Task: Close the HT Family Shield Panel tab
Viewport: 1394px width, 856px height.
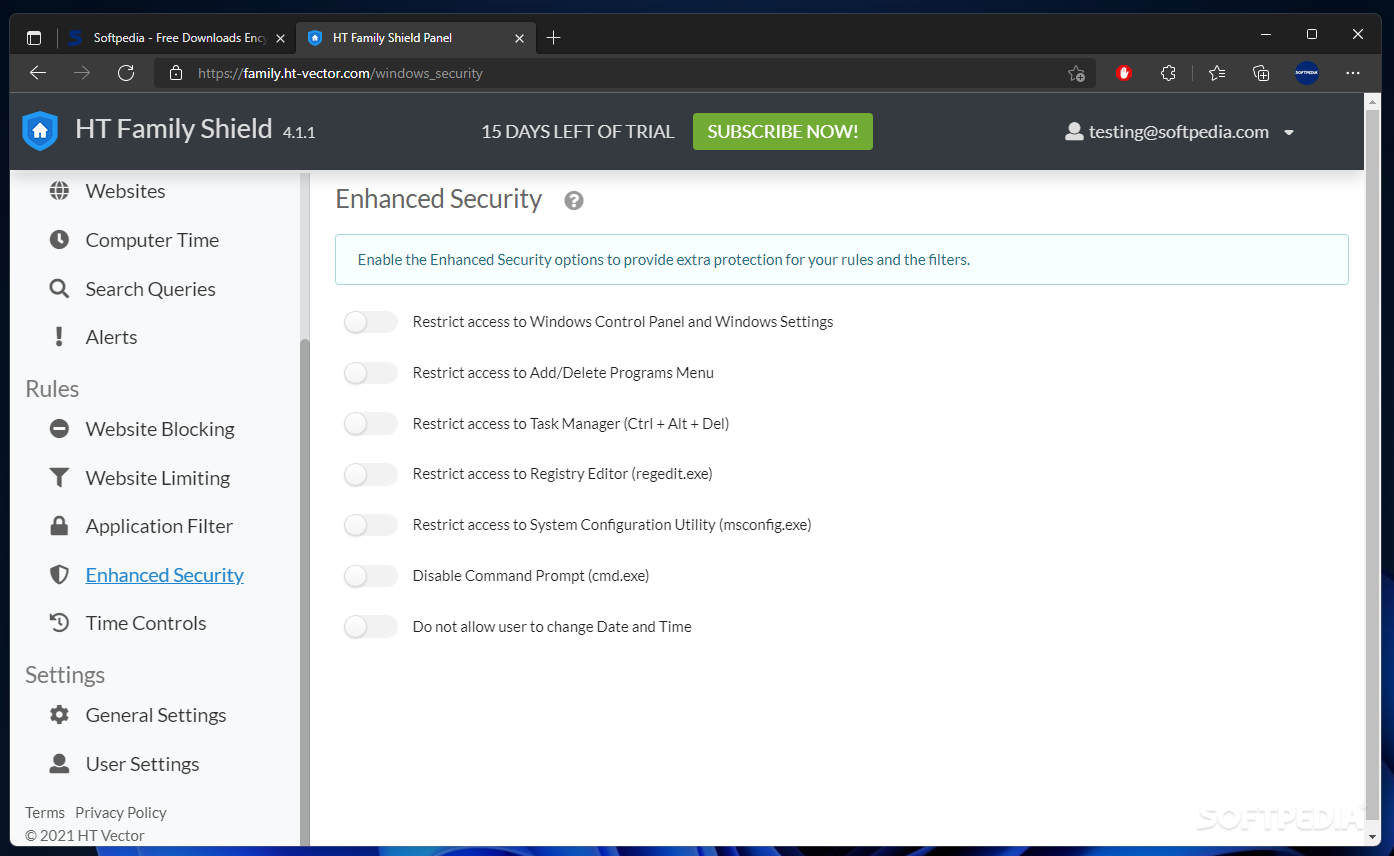Action: coord(519,38)
